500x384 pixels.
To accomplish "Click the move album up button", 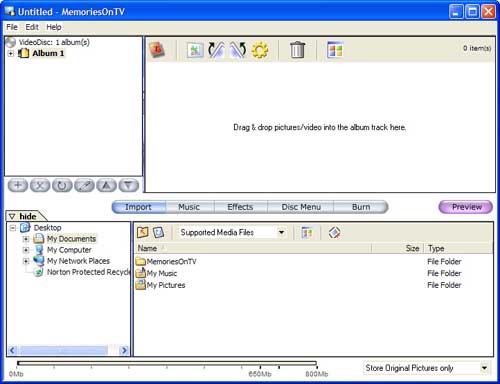I will [x=106, y=185].
